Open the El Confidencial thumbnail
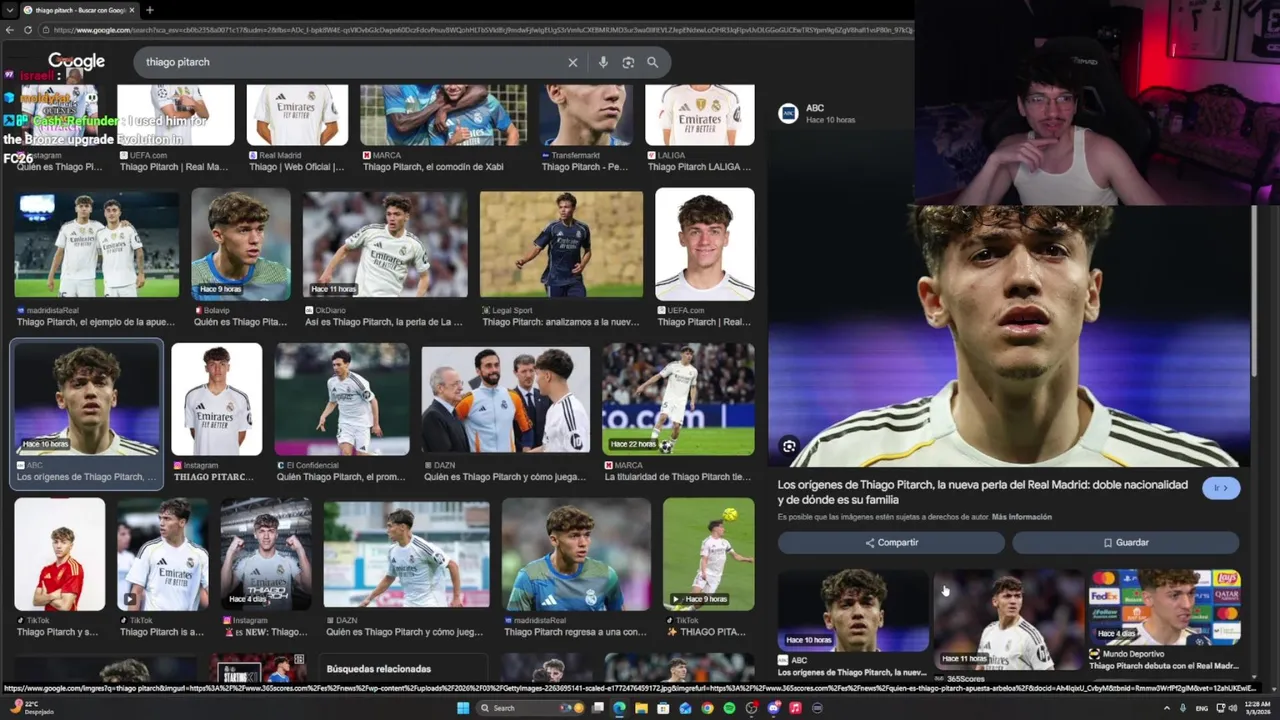Image resolution: width=1280 pixels, height=720 pixels. (342, 399)
